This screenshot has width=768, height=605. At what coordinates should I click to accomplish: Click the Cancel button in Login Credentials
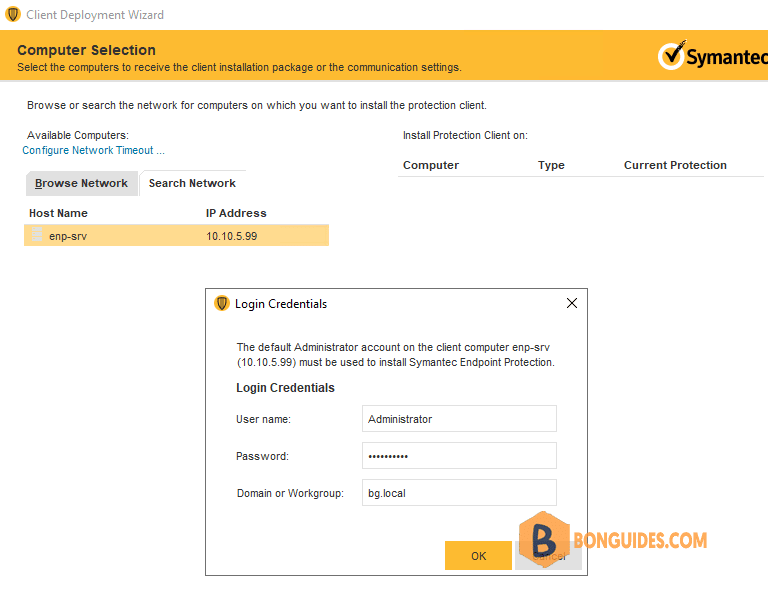[549, 556]
